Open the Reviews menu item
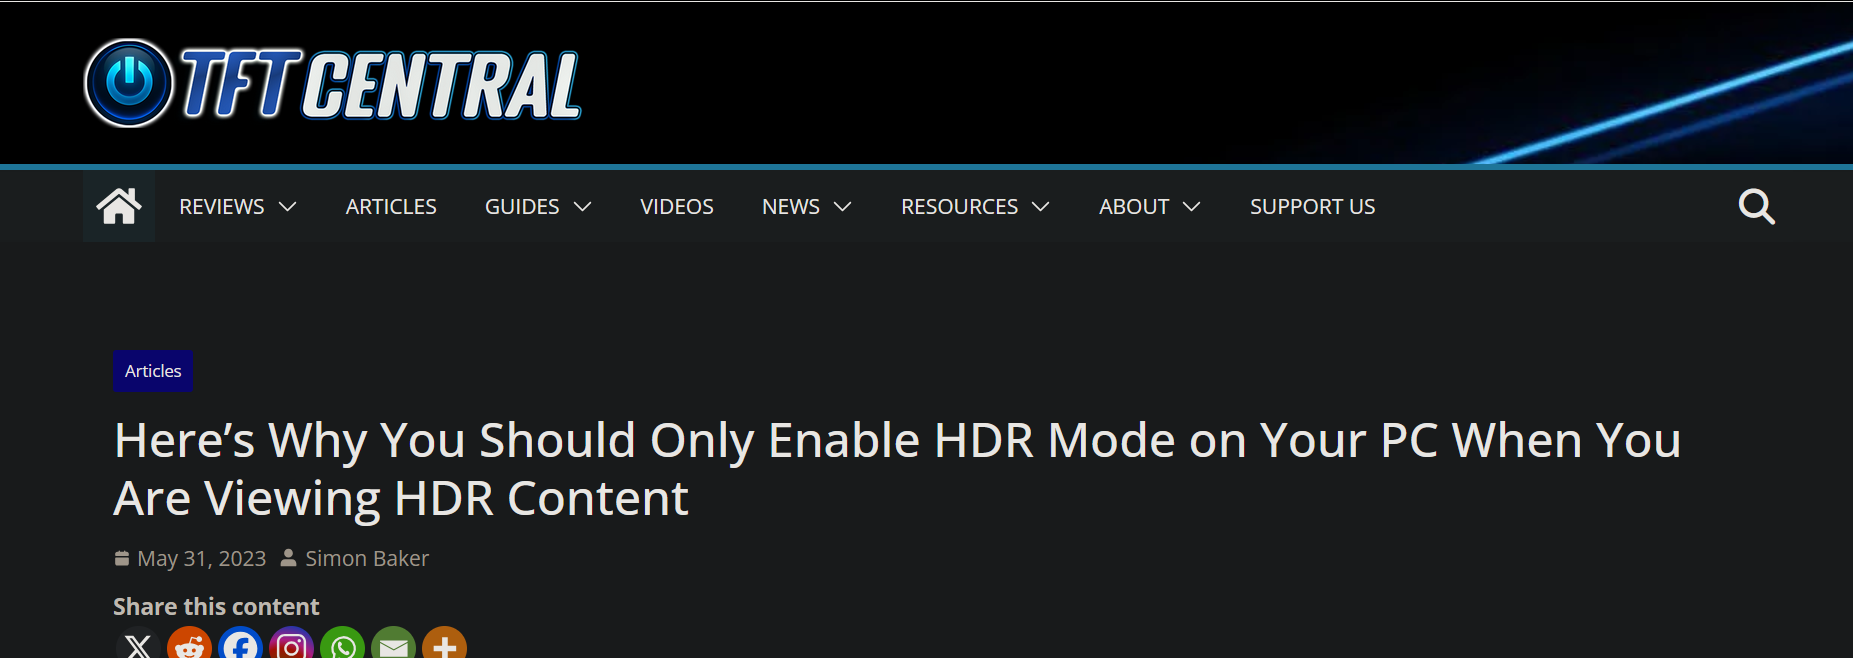 (x=222, y=207)
